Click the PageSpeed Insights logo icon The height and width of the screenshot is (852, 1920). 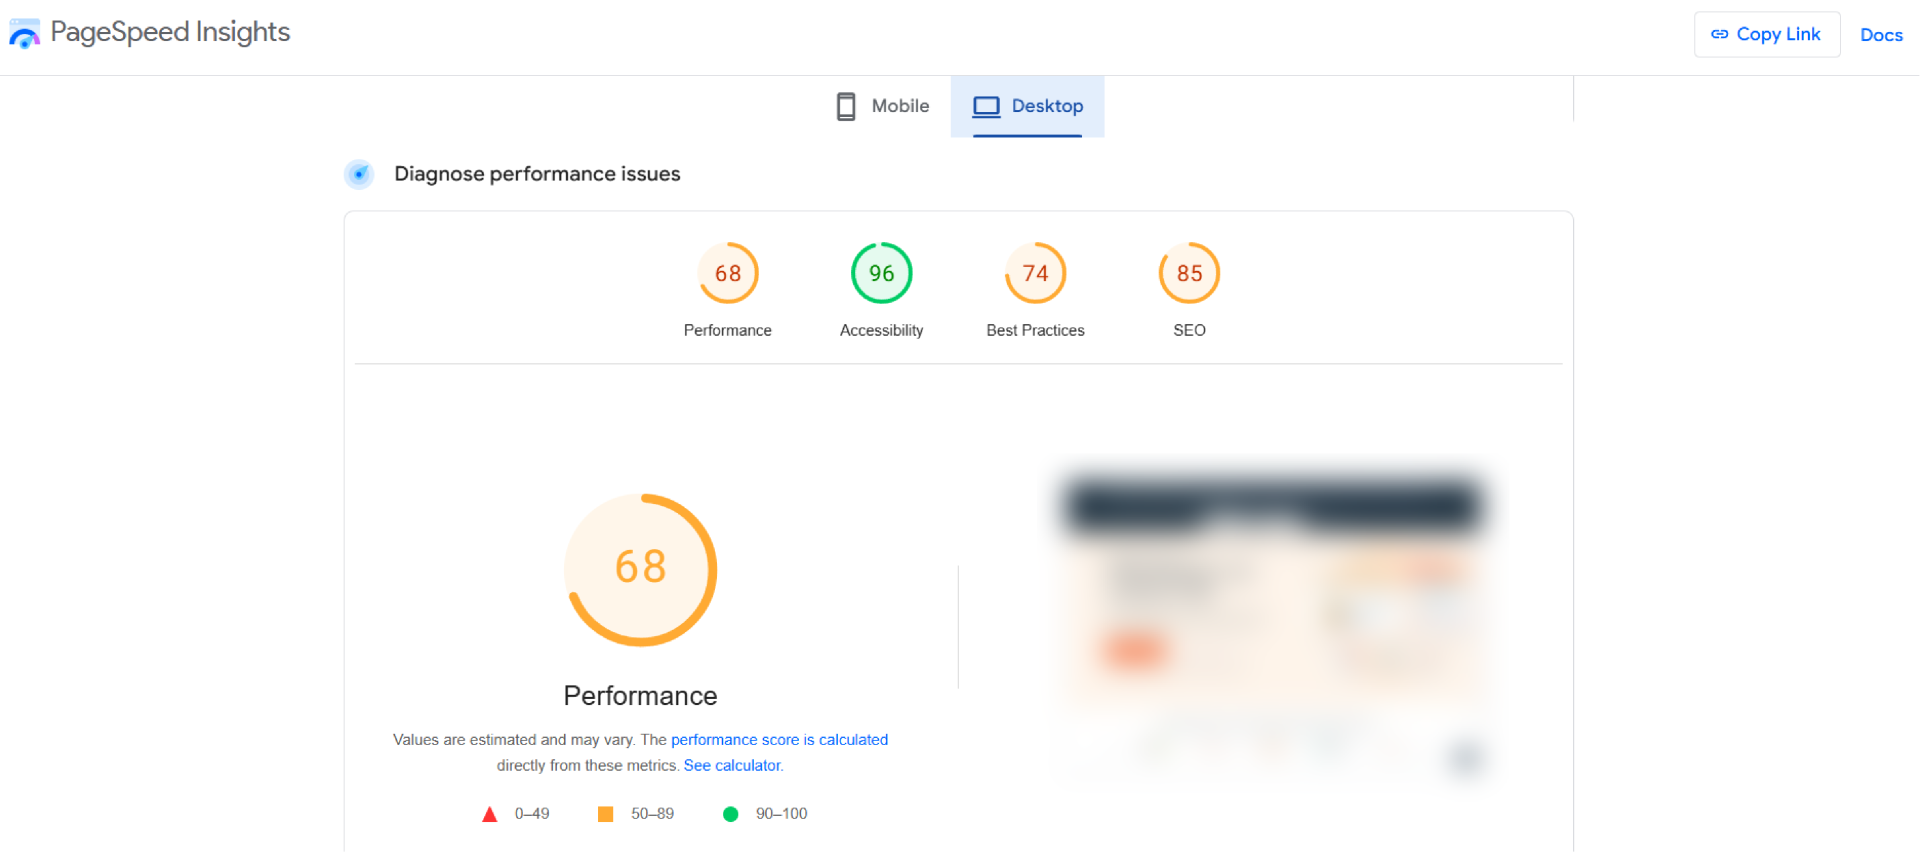(24, 35)
